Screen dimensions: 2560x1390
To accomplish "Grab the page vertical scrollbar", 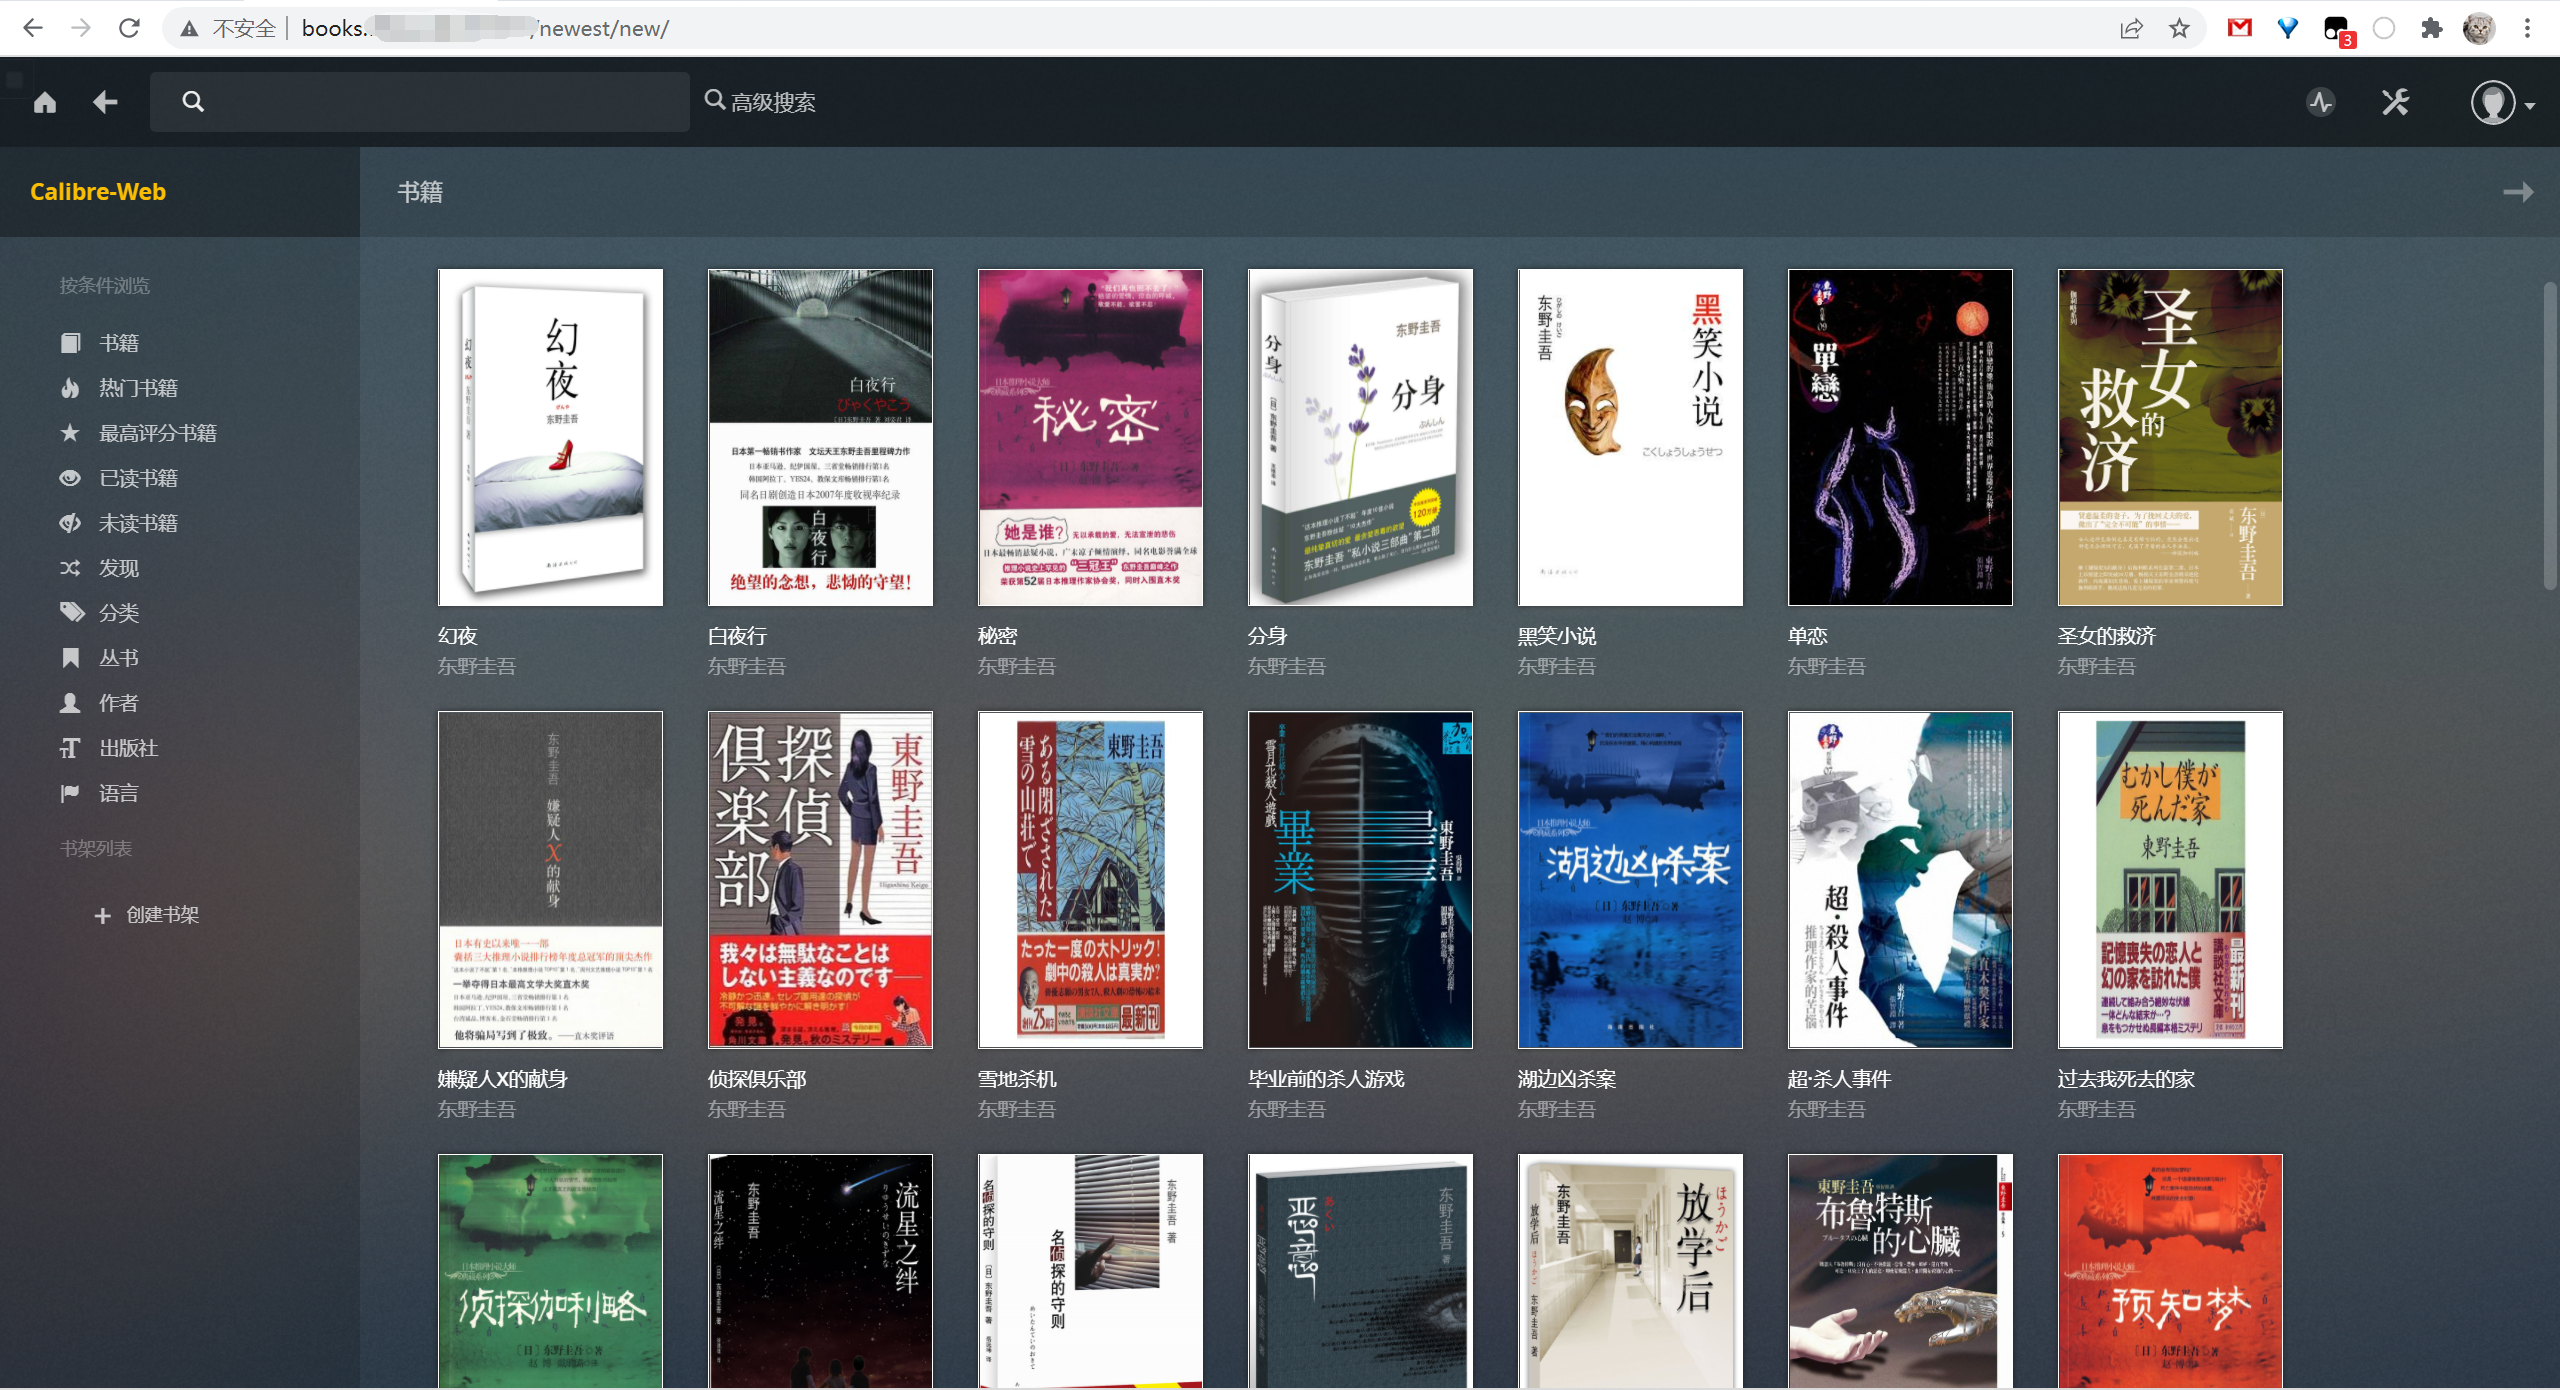I will 2549,435.
